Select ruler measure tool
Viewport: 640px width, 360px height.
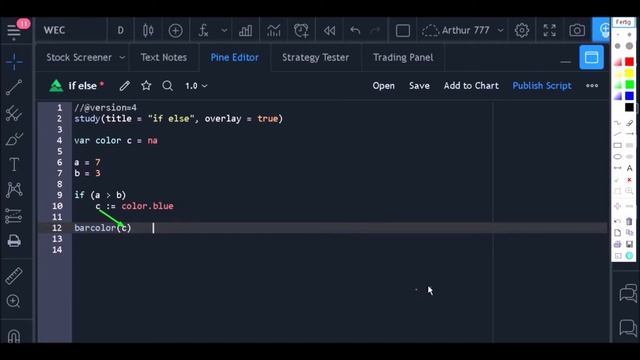(13, 276)
